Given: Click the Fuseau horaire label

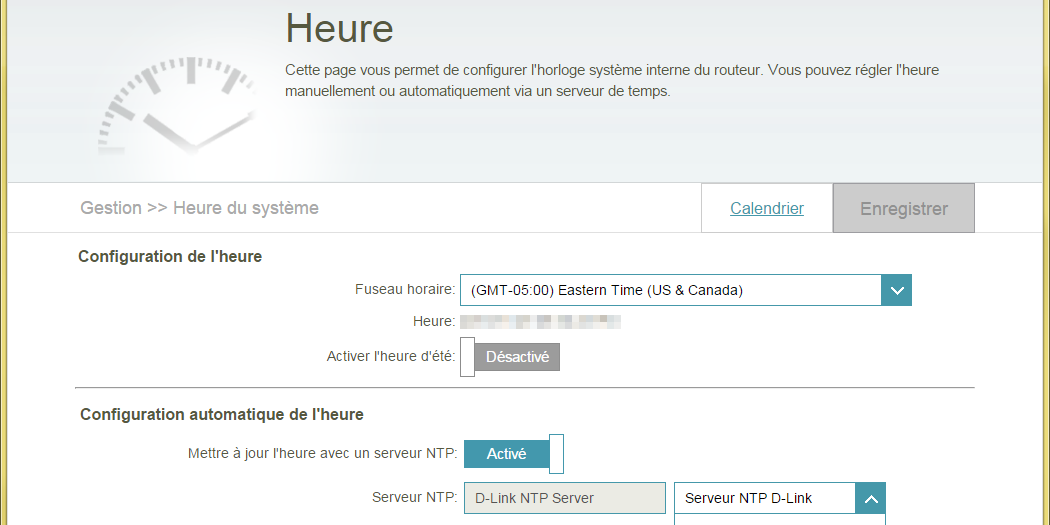Looking at the screenshot, I should [405, 290].
